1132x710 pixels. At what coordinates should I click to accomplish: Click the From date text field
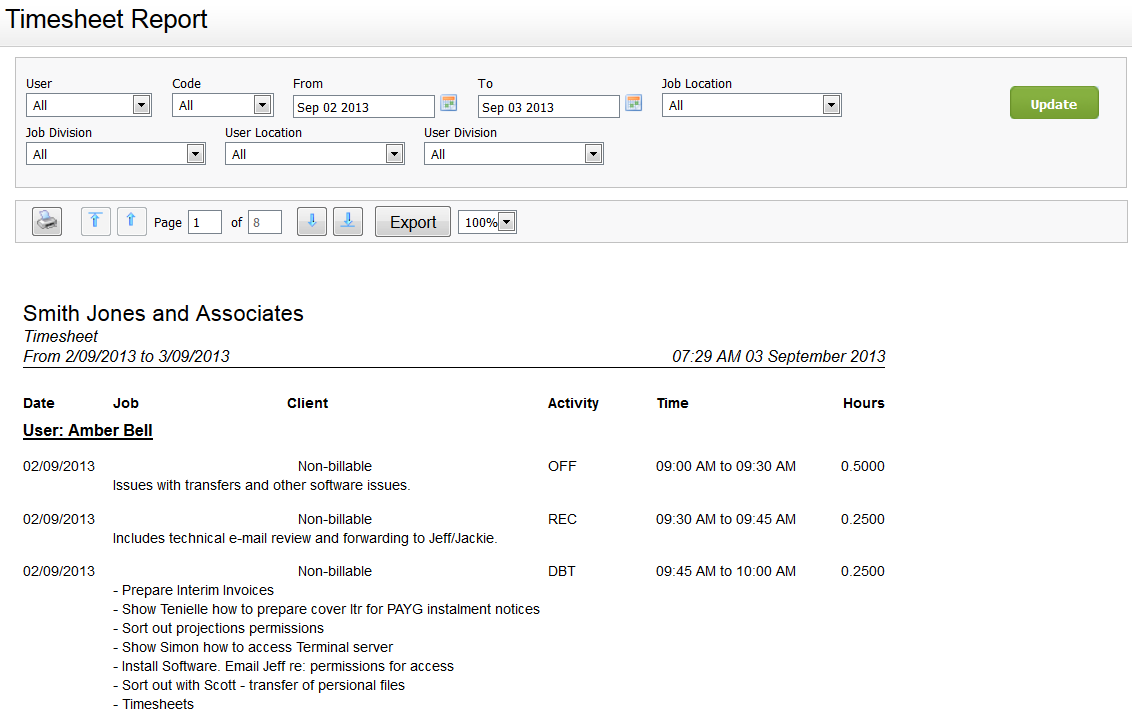click(364, 107)
